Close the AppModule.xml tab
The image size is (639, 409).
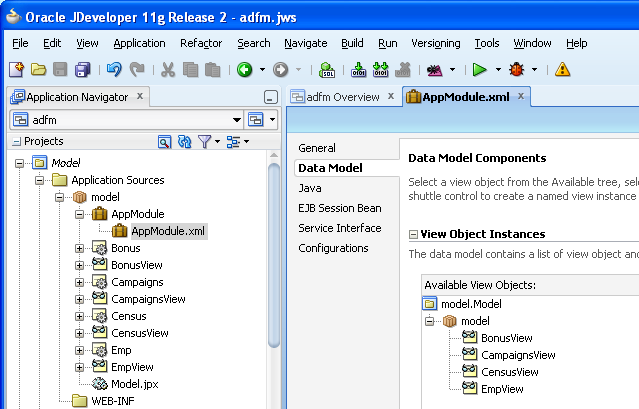pos(521,96)
